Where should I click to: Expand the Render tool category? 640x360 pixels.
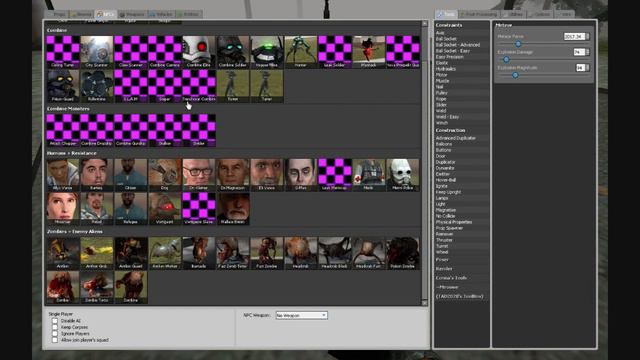point(444,269)
